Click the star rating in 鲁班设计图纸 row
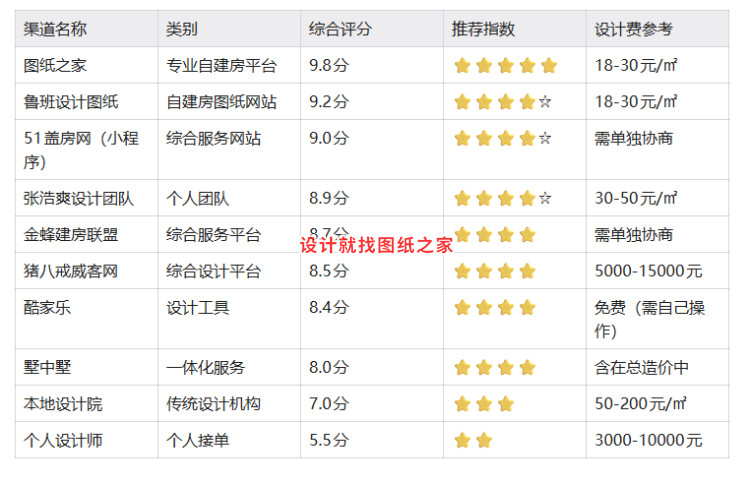This screenshot has height=483, width=750. [503, 102]
